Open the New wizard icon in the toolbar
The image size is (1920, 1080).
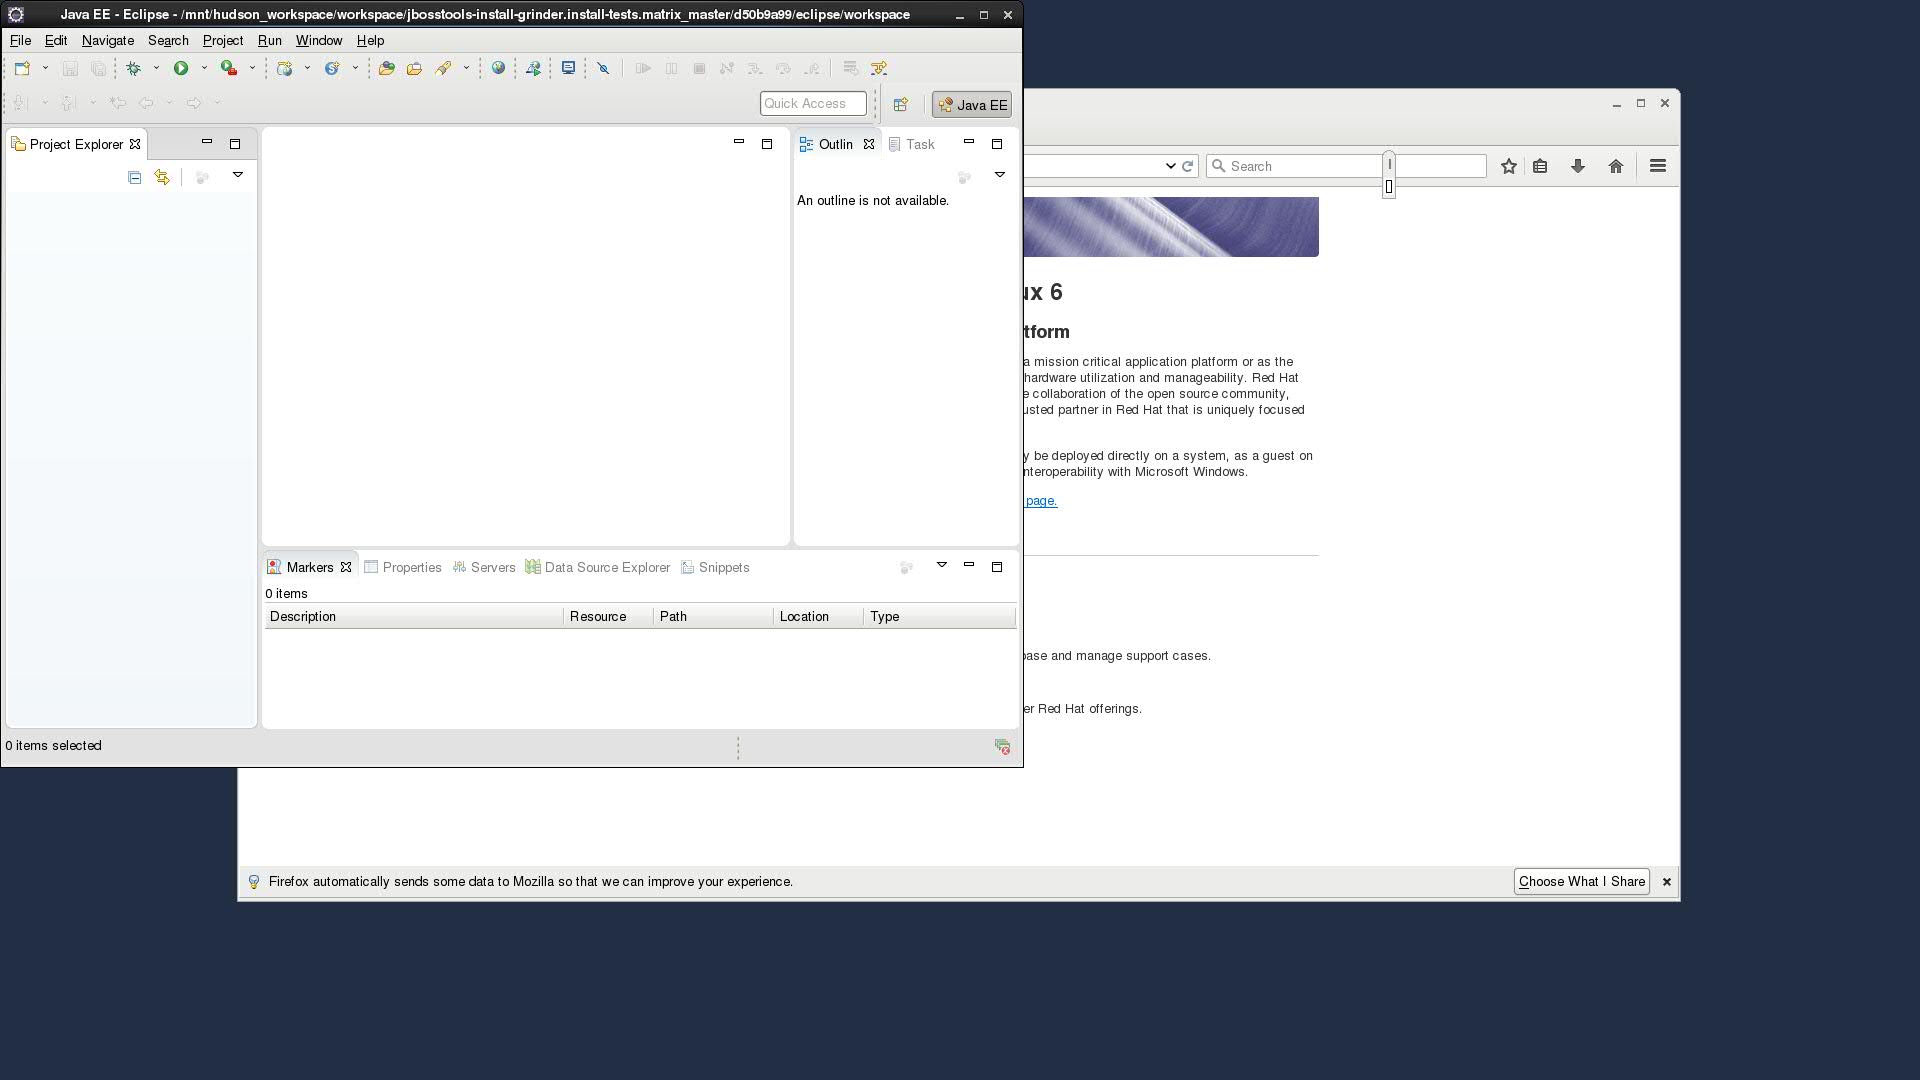click(22, 68)
